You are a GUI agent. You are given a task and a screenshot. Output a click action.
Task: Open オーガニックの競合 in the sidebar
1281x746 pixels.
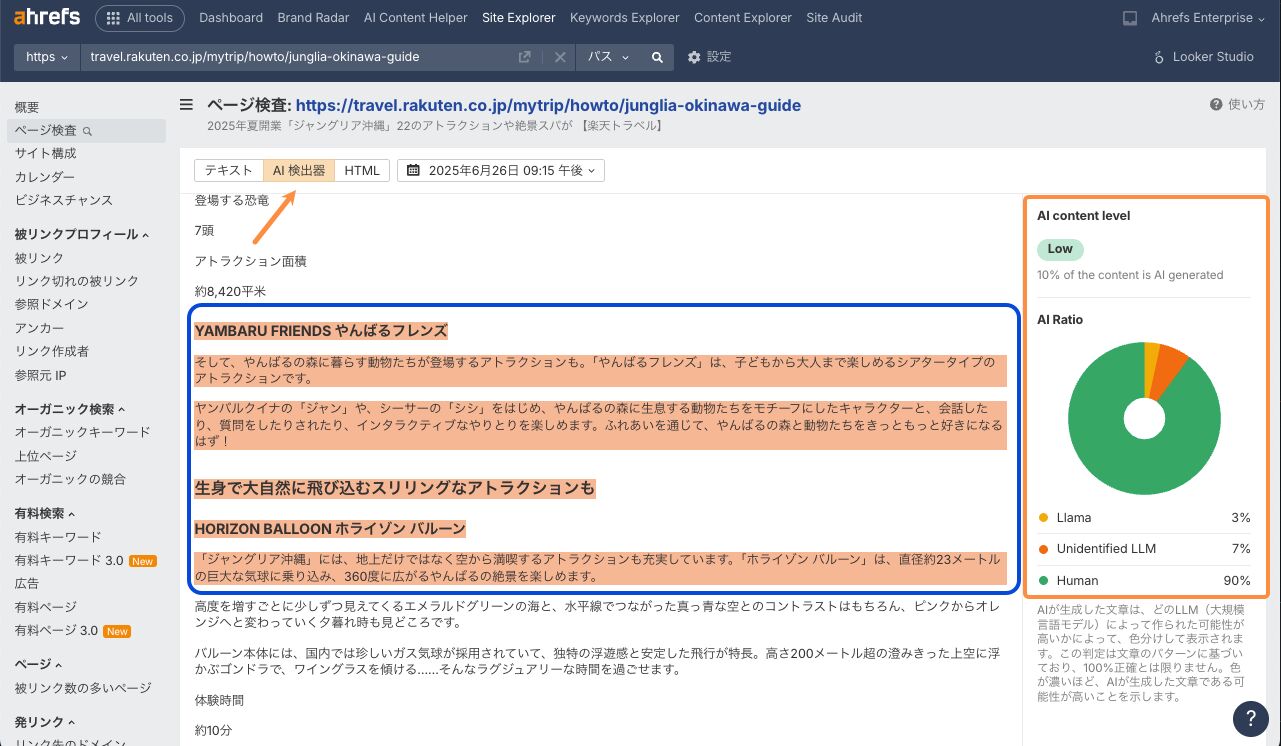click(71, 479)
